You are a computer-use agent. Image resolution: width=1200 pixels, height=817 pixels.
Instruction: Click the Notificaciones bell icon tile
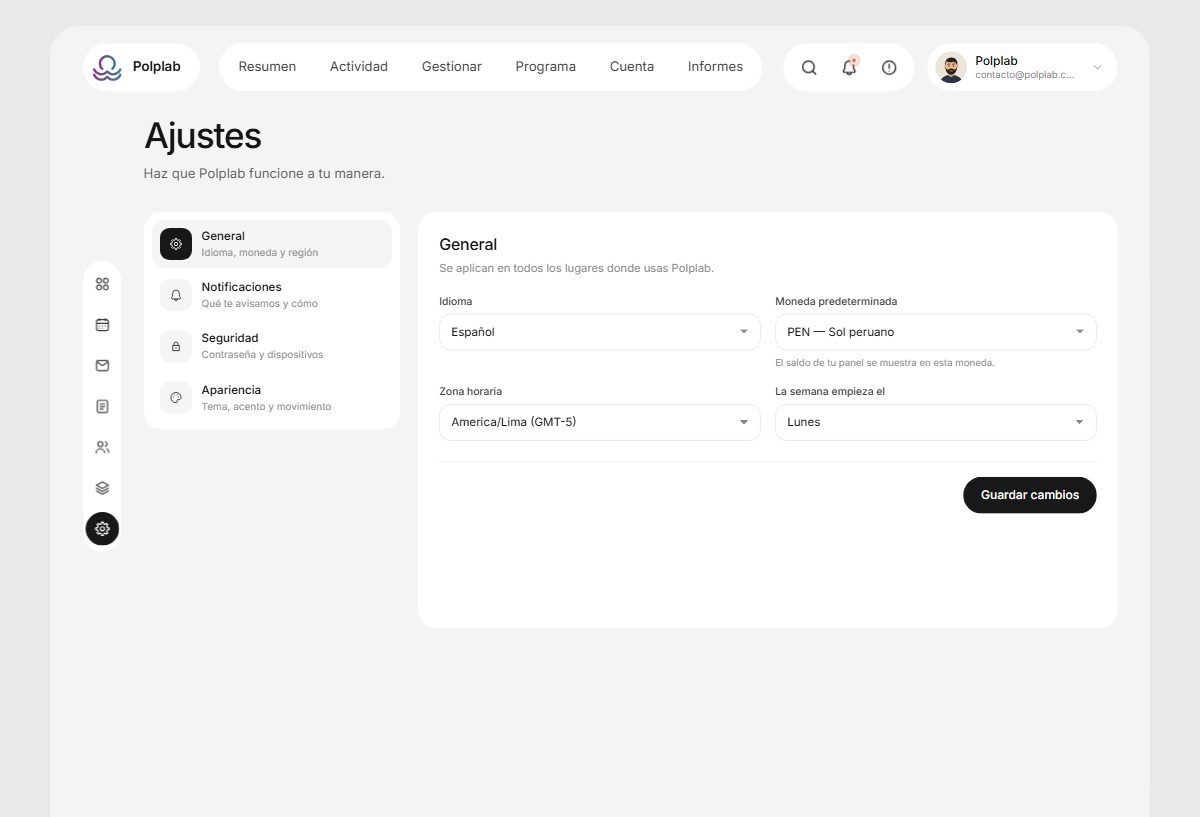pos(176,295)
